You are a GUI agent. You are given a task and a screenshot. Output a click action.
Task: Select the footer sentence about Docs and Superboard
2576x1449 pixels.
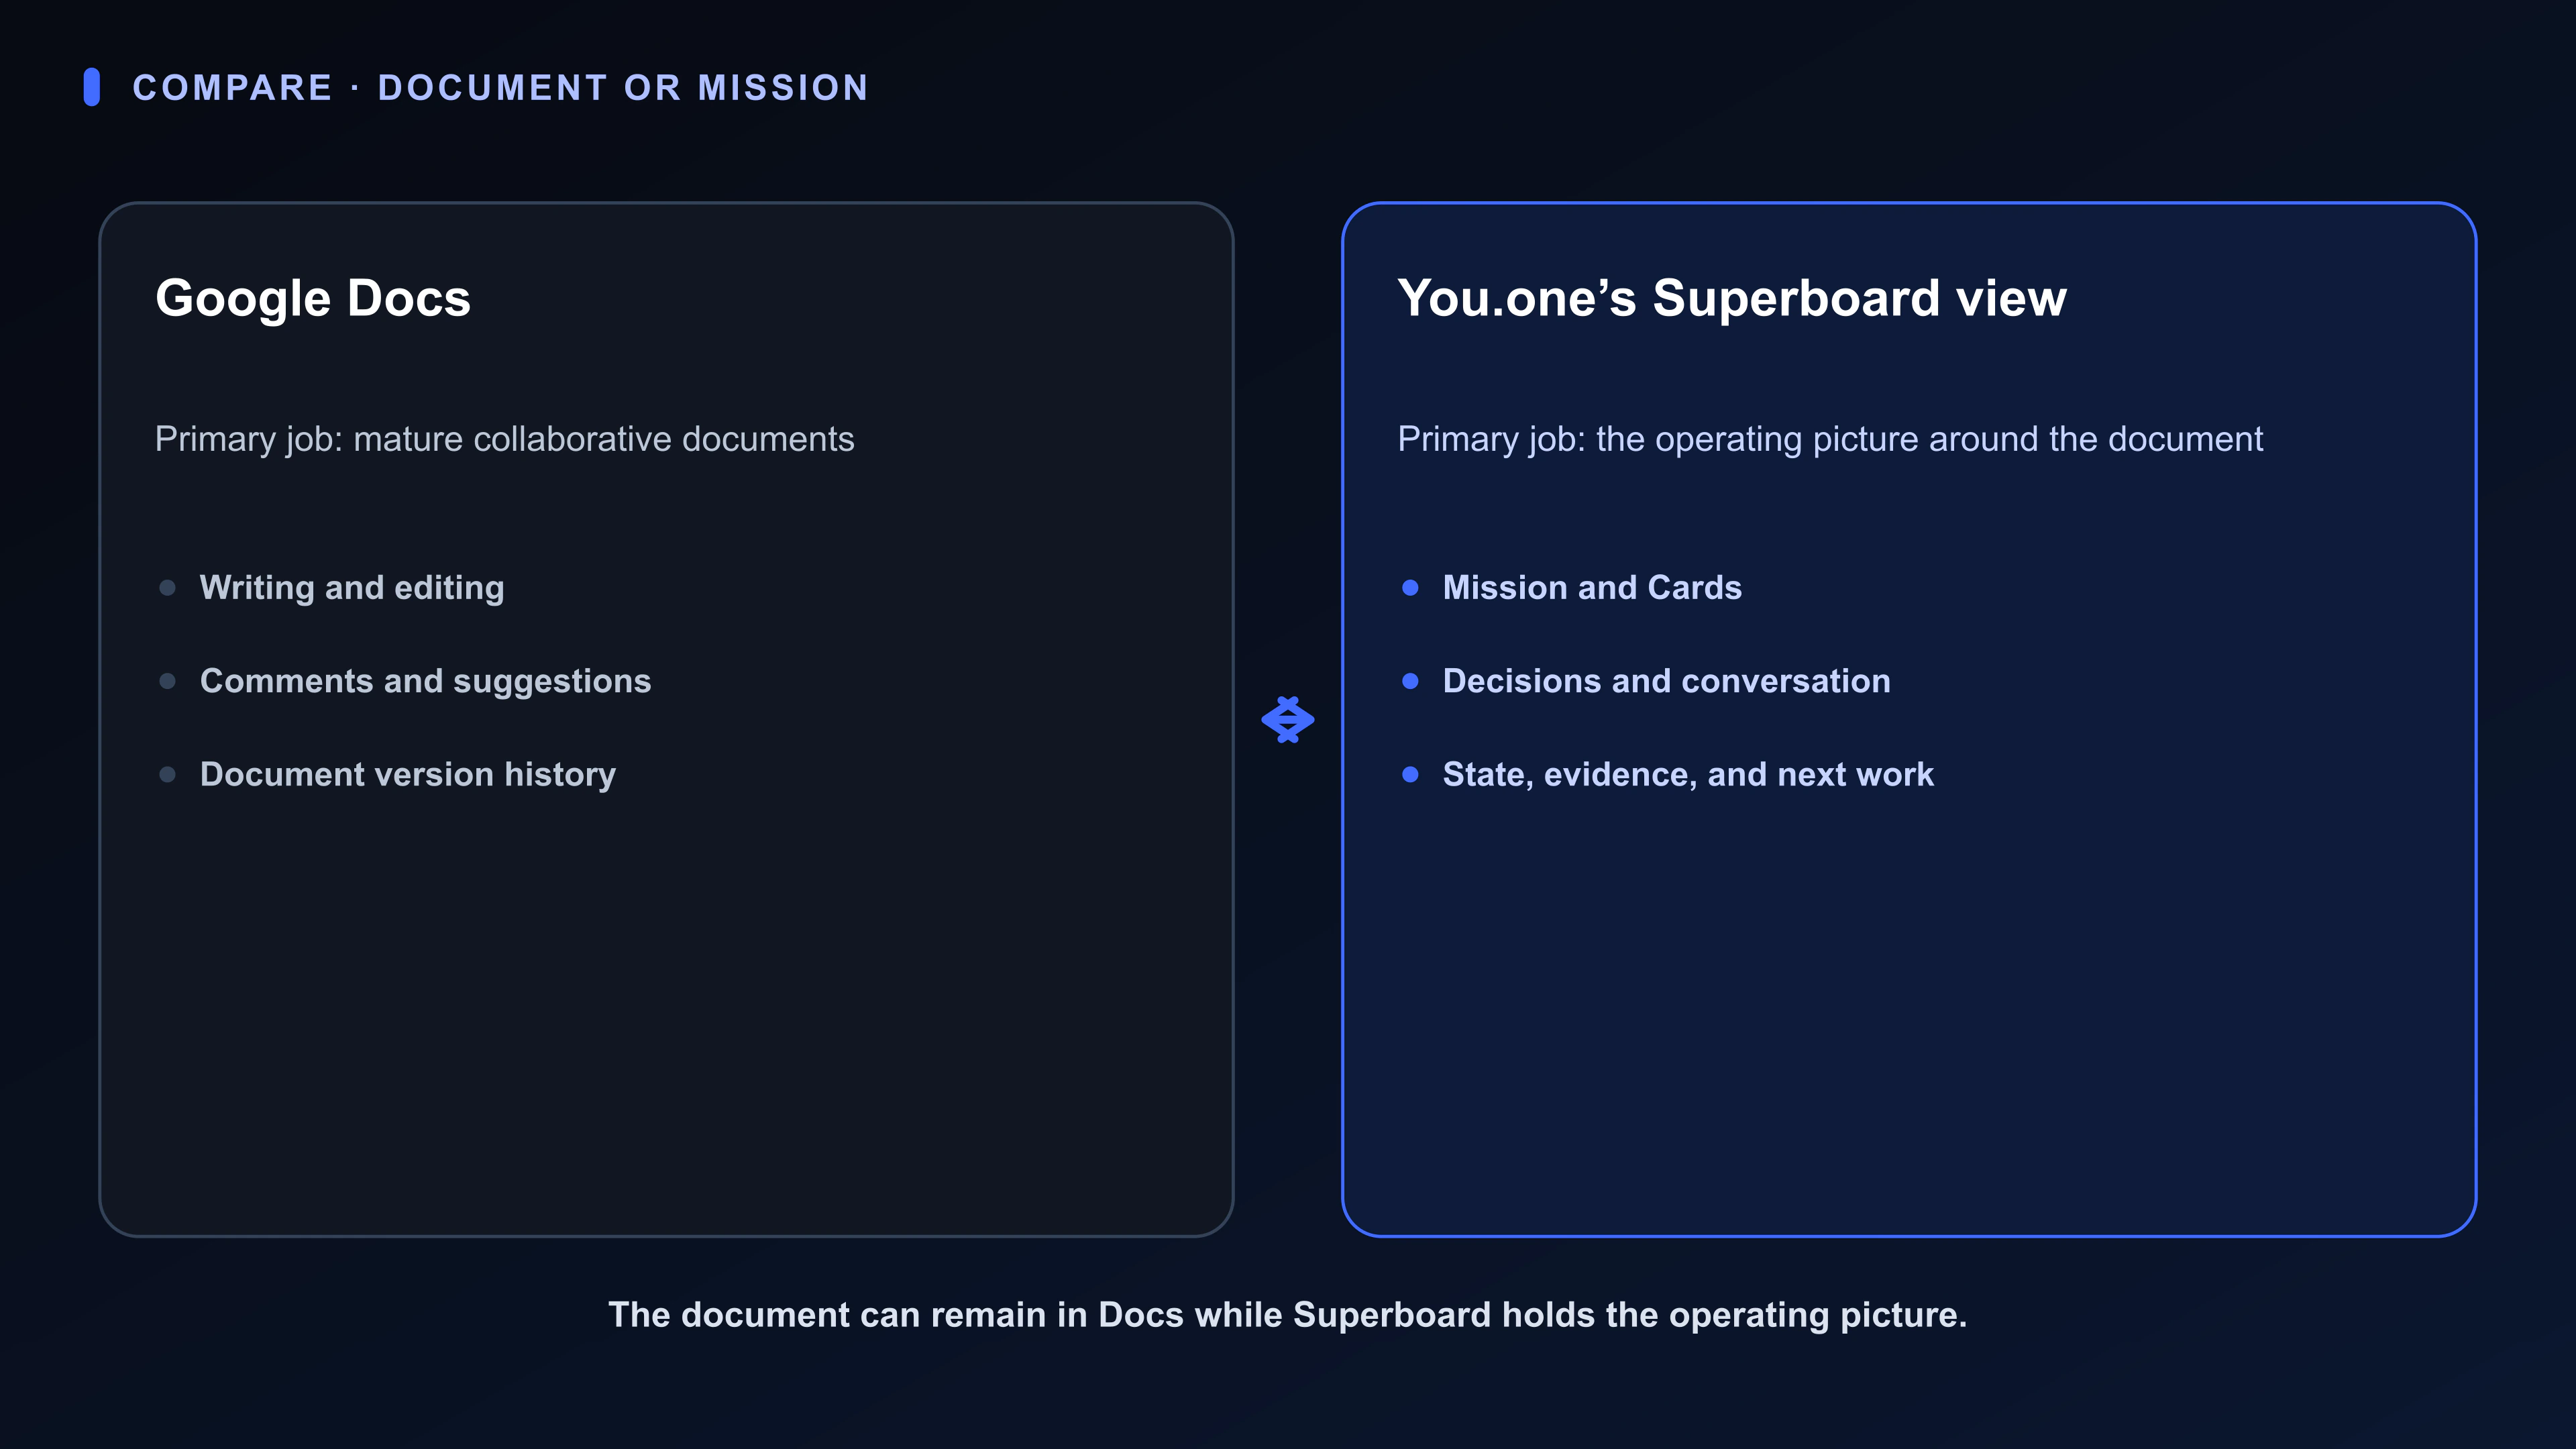1288,1315
